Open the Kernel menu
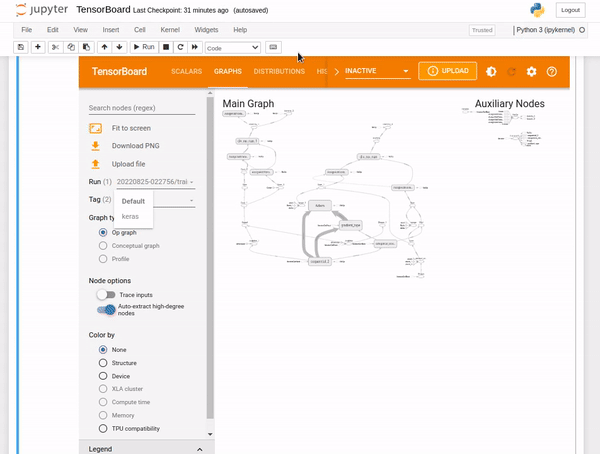The height and width of the screenshot is (454, 600). tap(170, 30)
